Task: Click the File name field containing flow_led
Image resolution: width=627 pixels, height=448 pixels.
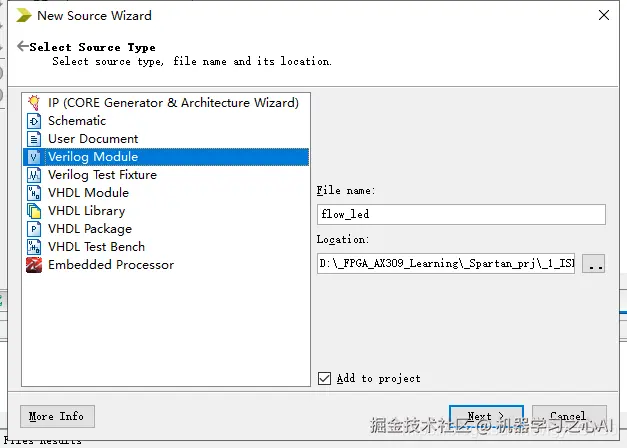Action: click(x=461, y=214)
